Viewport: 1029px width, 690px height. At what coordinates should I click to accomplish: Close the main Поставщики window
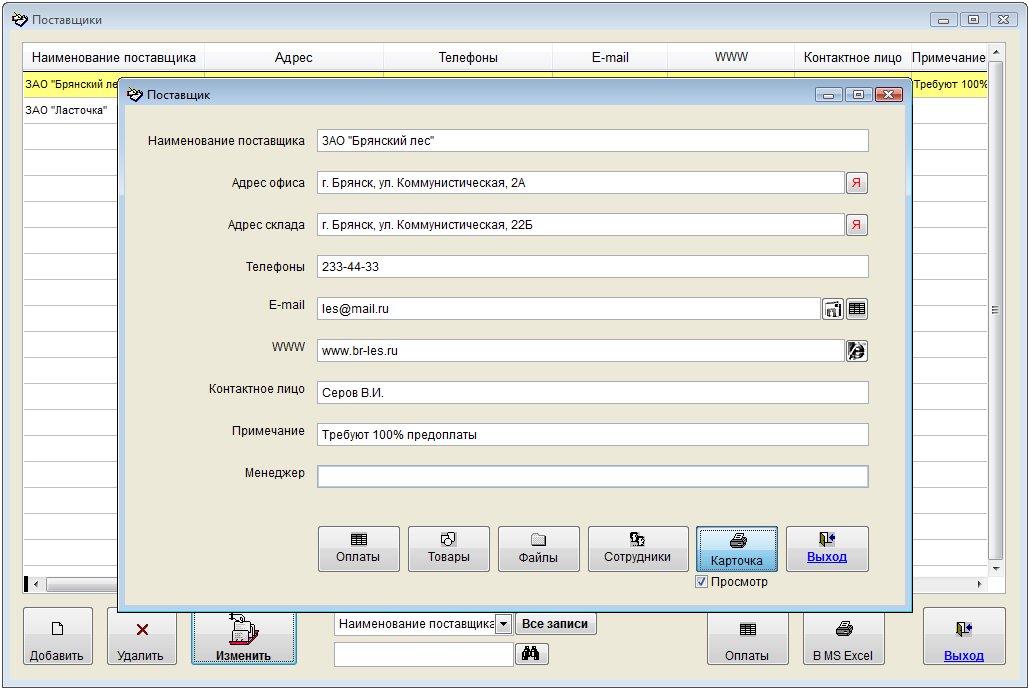(x=1003, y=20)
